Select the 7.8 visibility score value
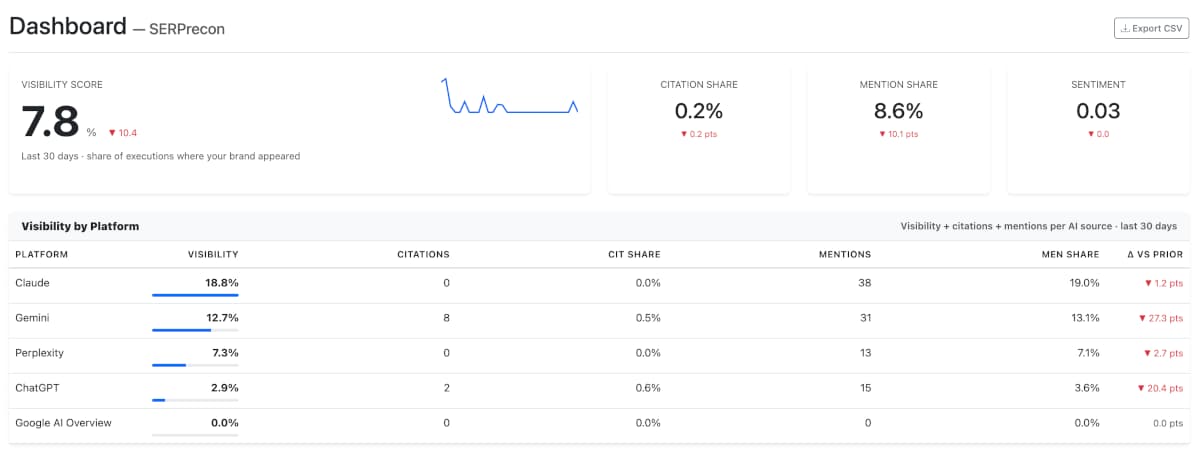1200x449 pixels. click(50, 122)
